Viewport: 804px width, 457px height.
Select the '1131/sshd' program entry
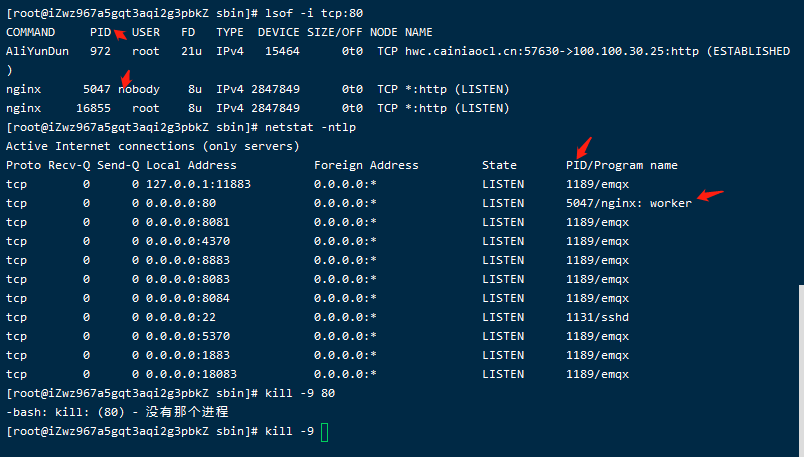[597, 317]
